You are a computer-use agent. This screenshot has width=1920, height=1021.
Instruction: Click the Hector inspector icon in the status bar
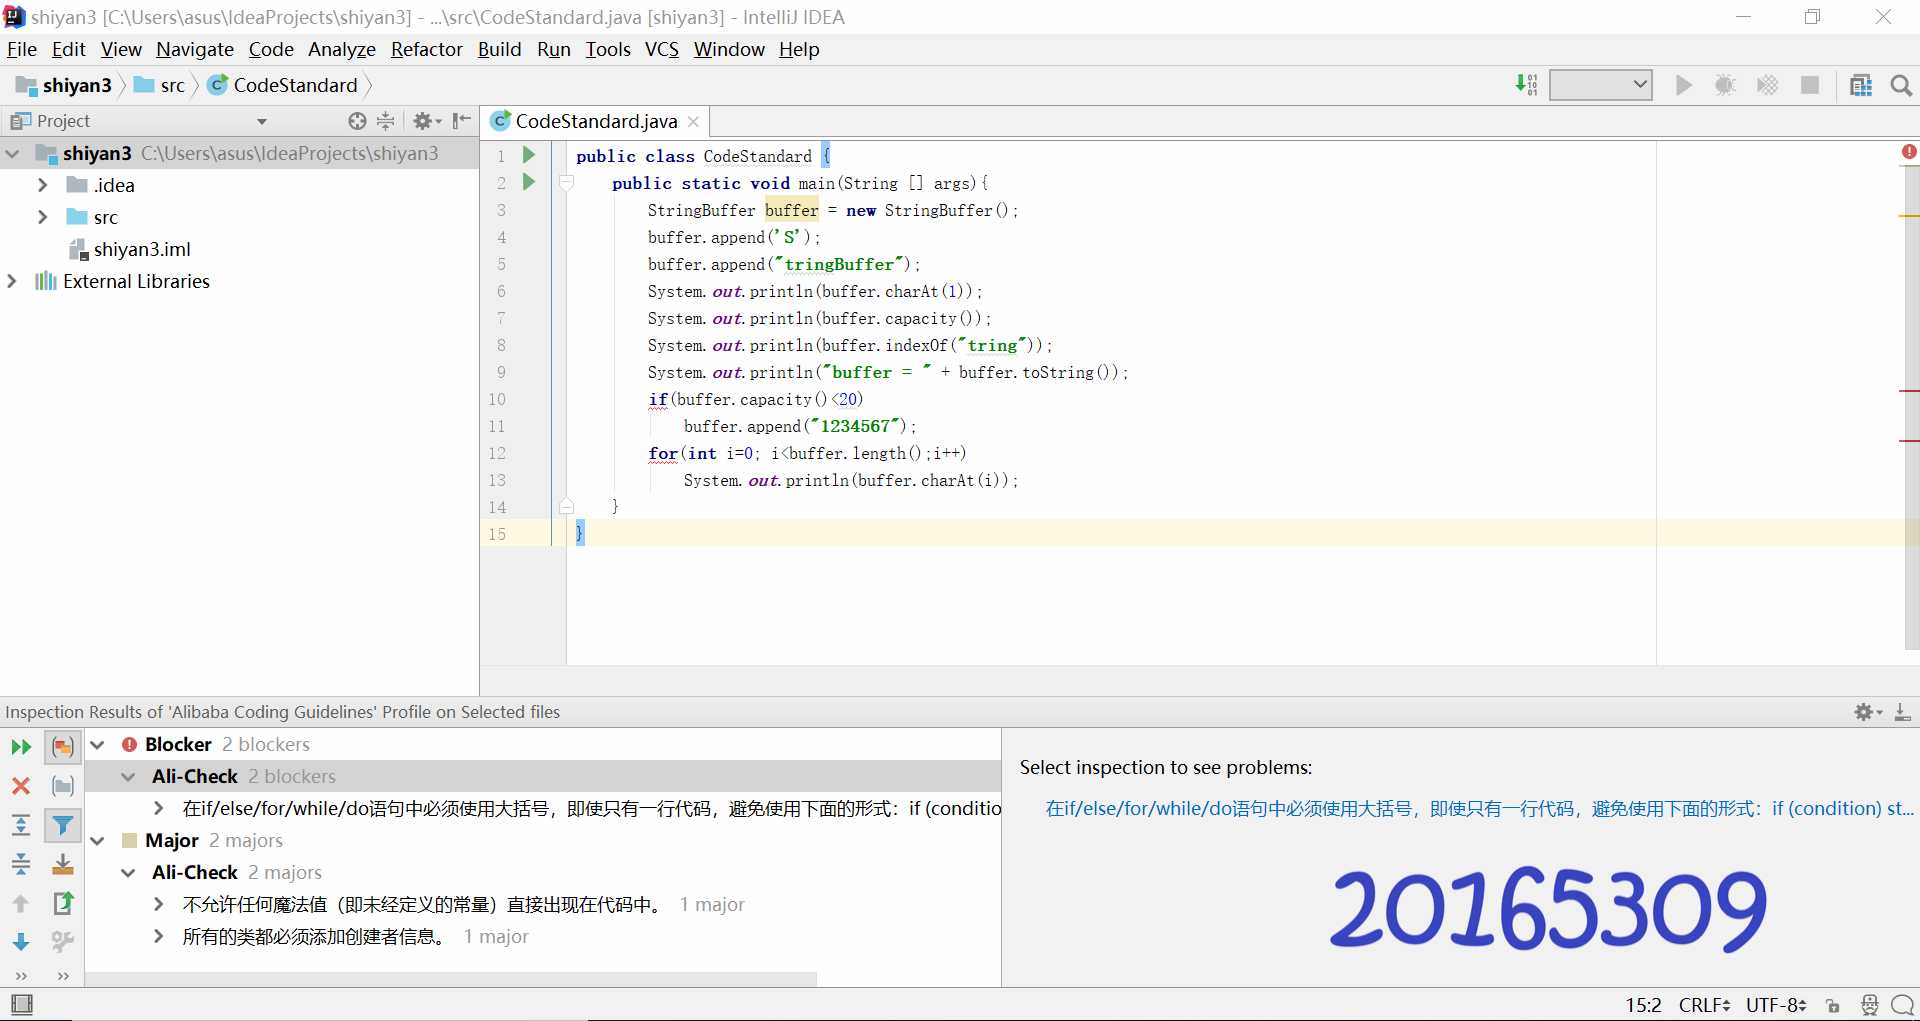pyautogui.click(x=1869, y=1005)
